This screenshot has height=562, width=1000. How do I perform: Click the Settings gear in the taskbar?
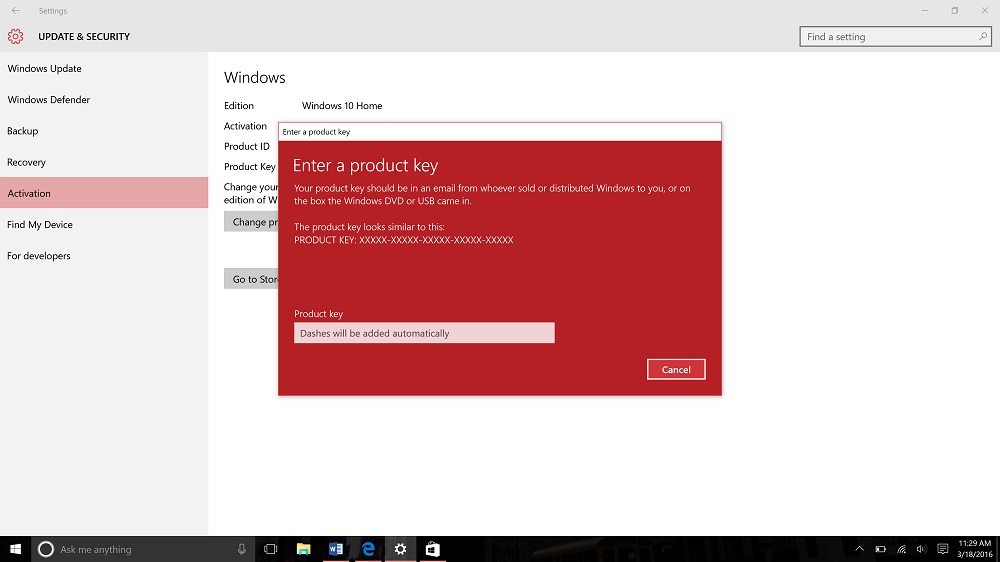(401, 549)
